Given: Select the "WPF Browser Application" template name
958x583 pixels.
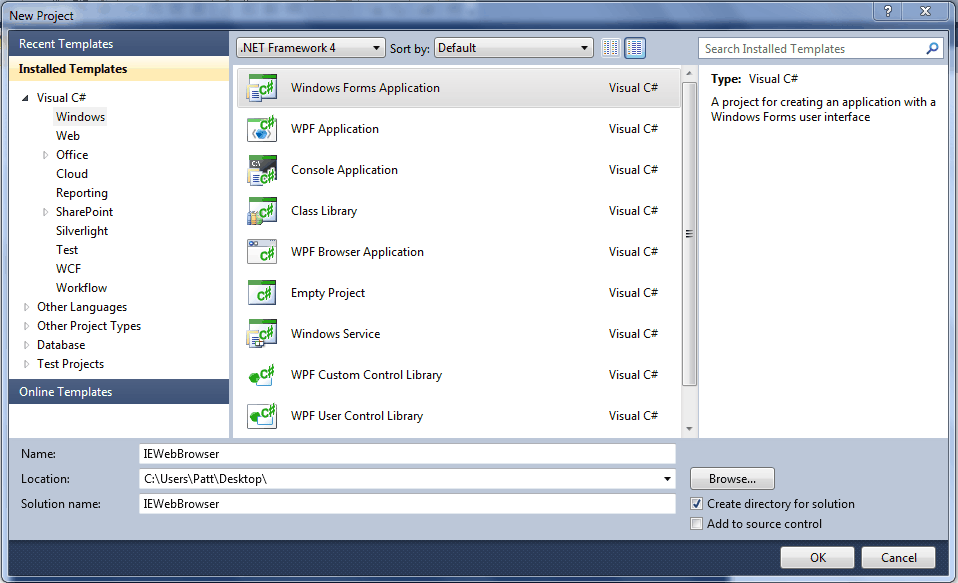Looking at the screenshot, I should pos(357,252).
